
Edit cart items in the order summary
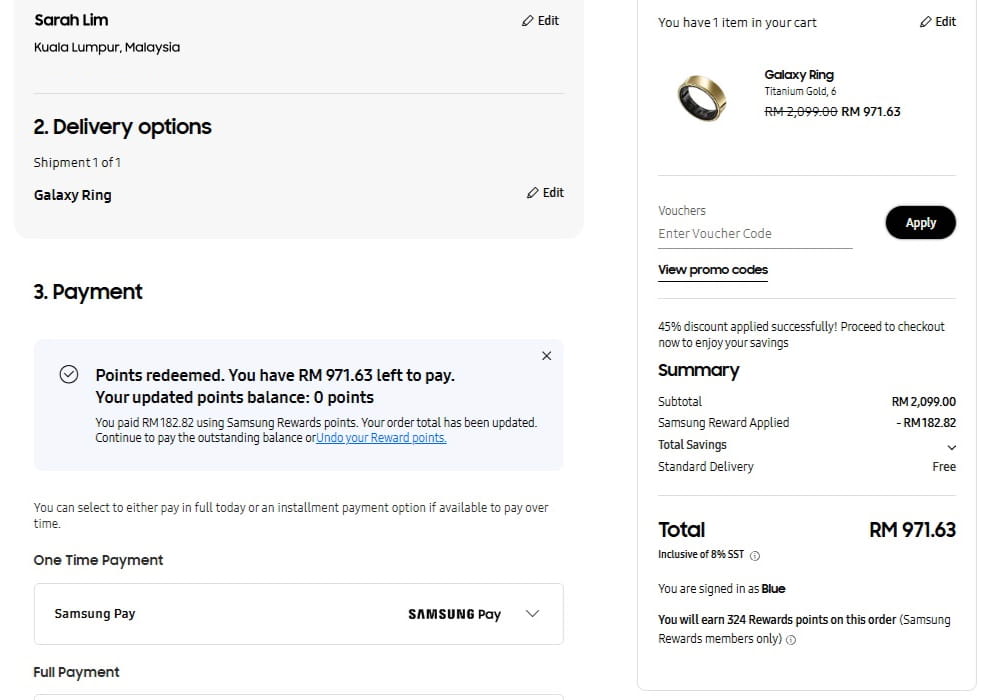[937, 22]
